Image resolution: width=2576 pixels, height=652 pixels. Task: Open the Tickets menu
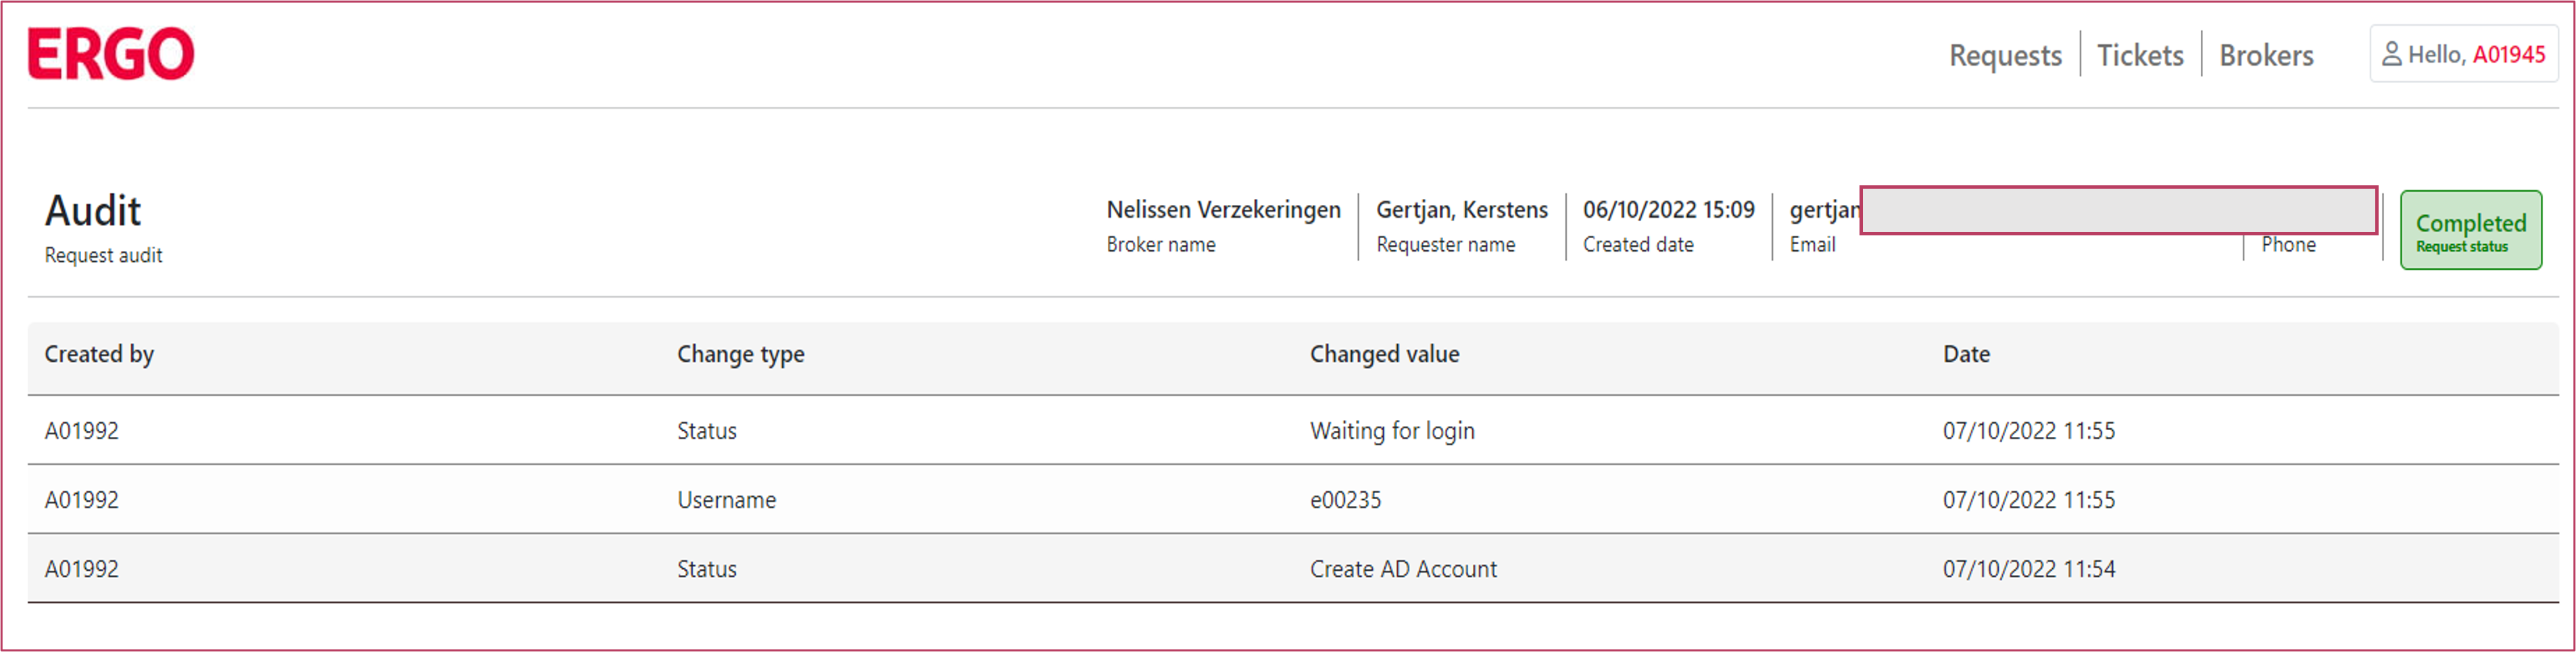tap(2140, 55)
